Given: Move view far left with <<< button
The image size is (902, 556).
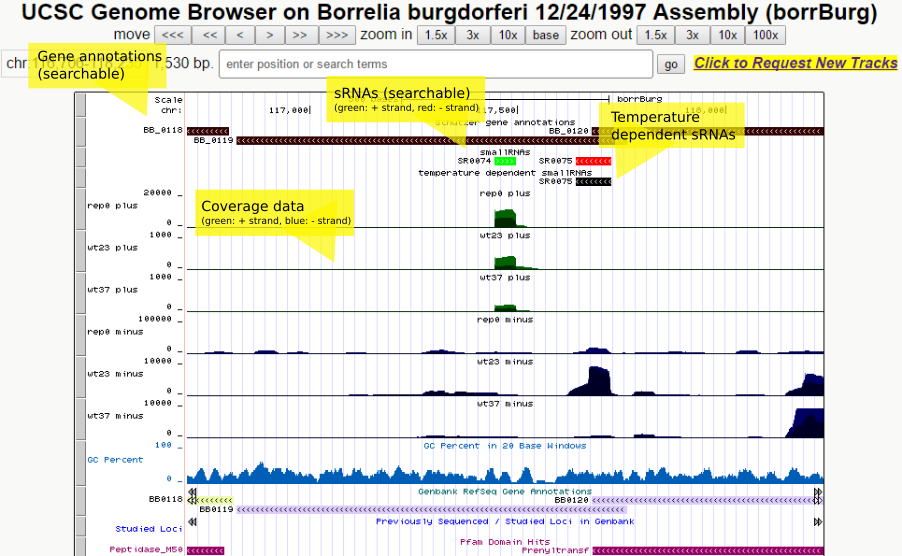Looking at the screenshot, I should click(x=173, y=35).
